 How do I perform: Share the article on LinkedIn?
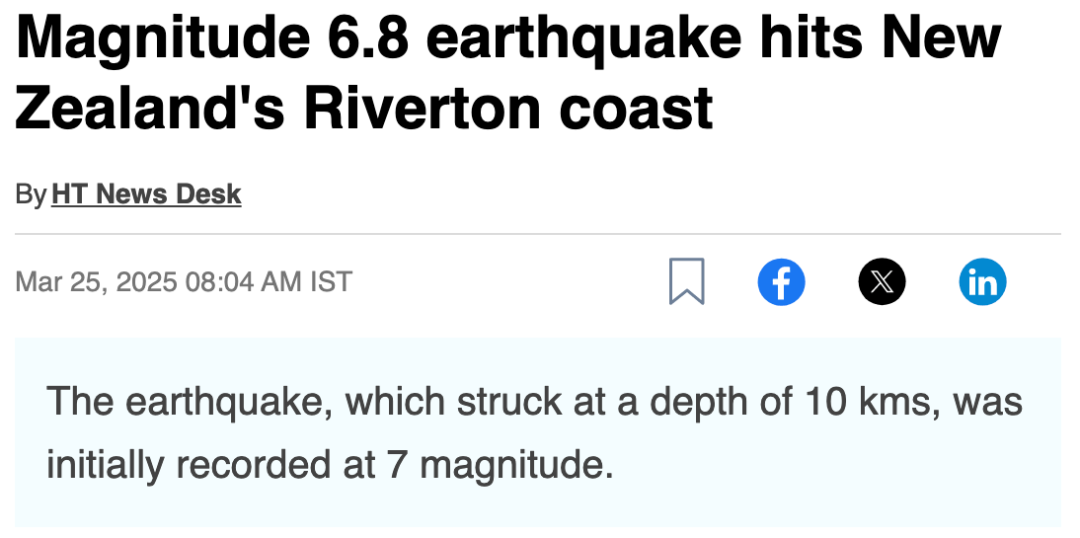point(983,282)
